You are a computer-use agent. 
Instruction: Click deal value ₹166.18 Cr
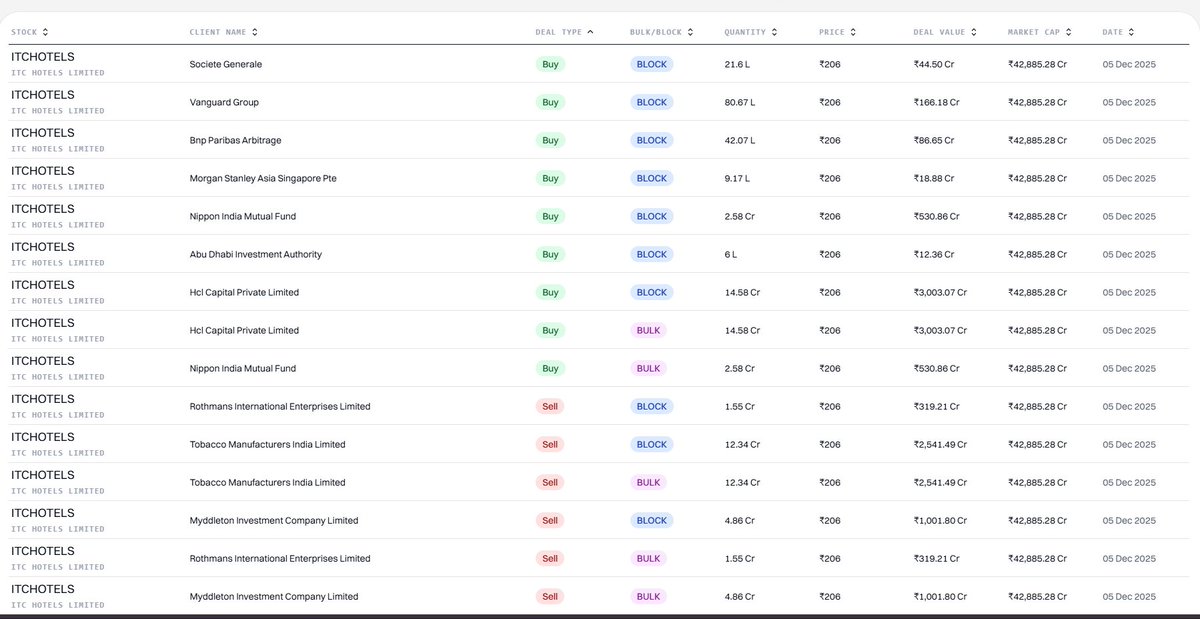coord(936,102)
